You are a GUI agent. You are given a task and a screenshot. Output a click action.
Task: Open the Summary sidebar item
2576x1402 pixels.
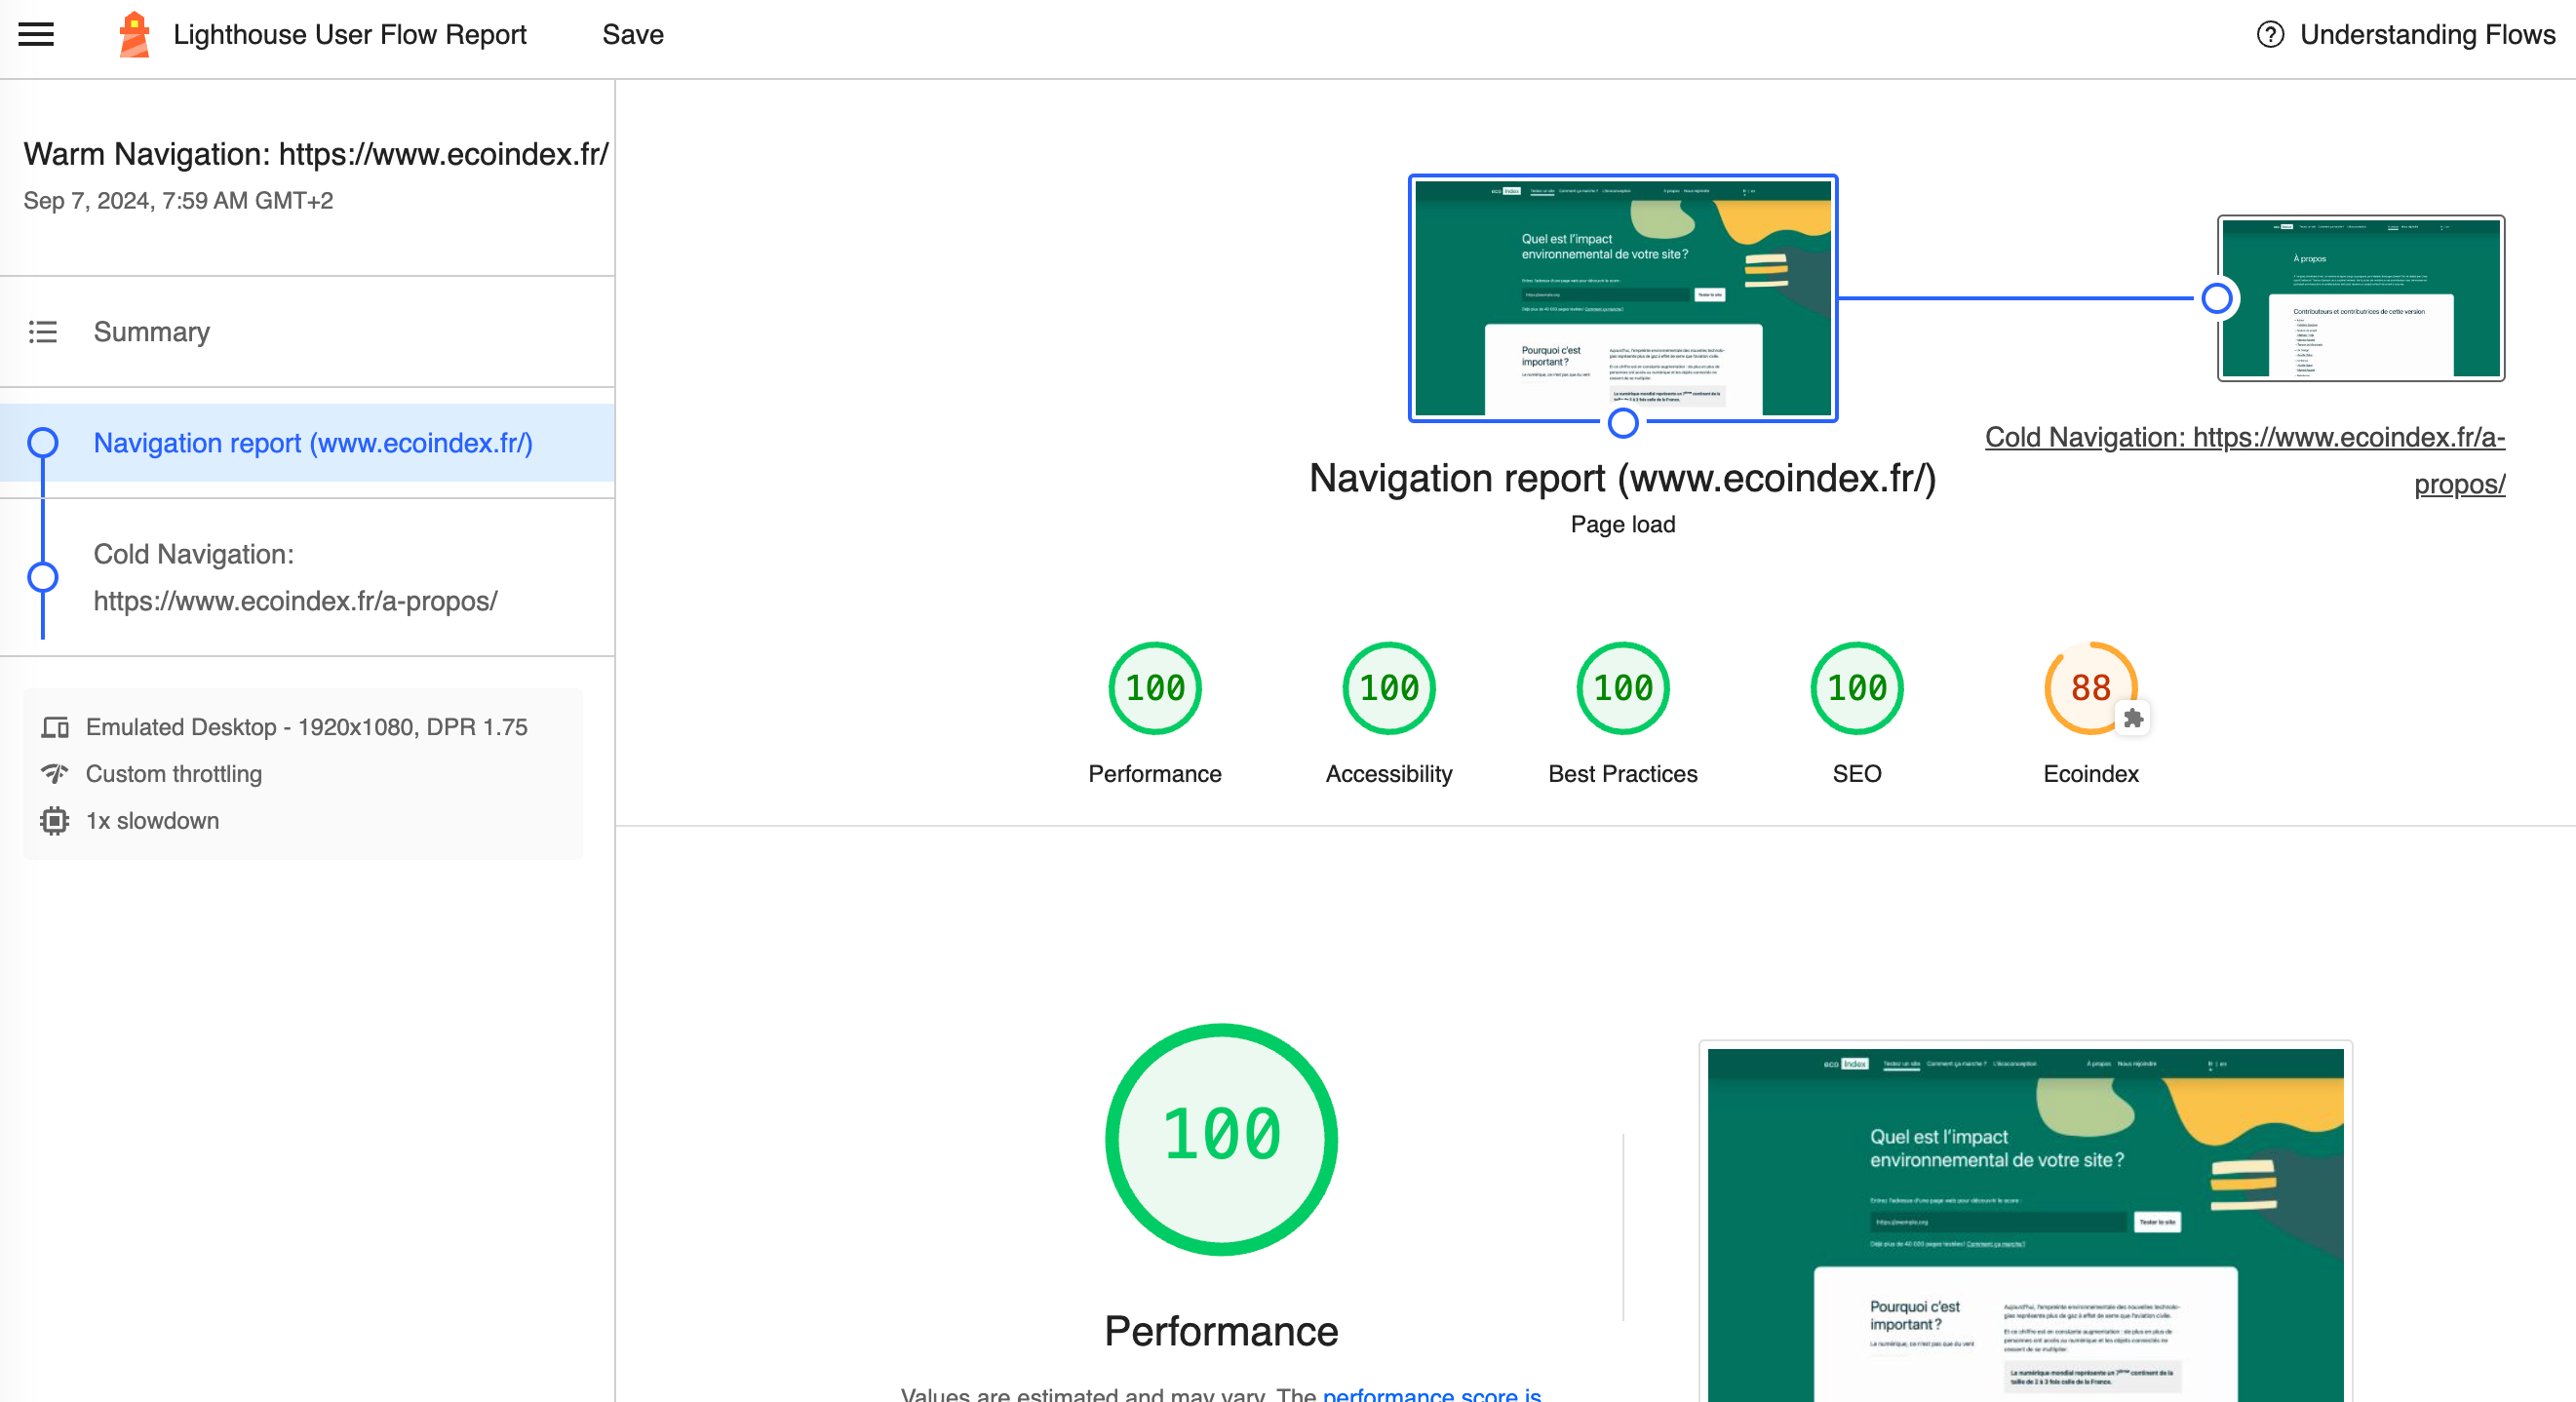point(308,332)
